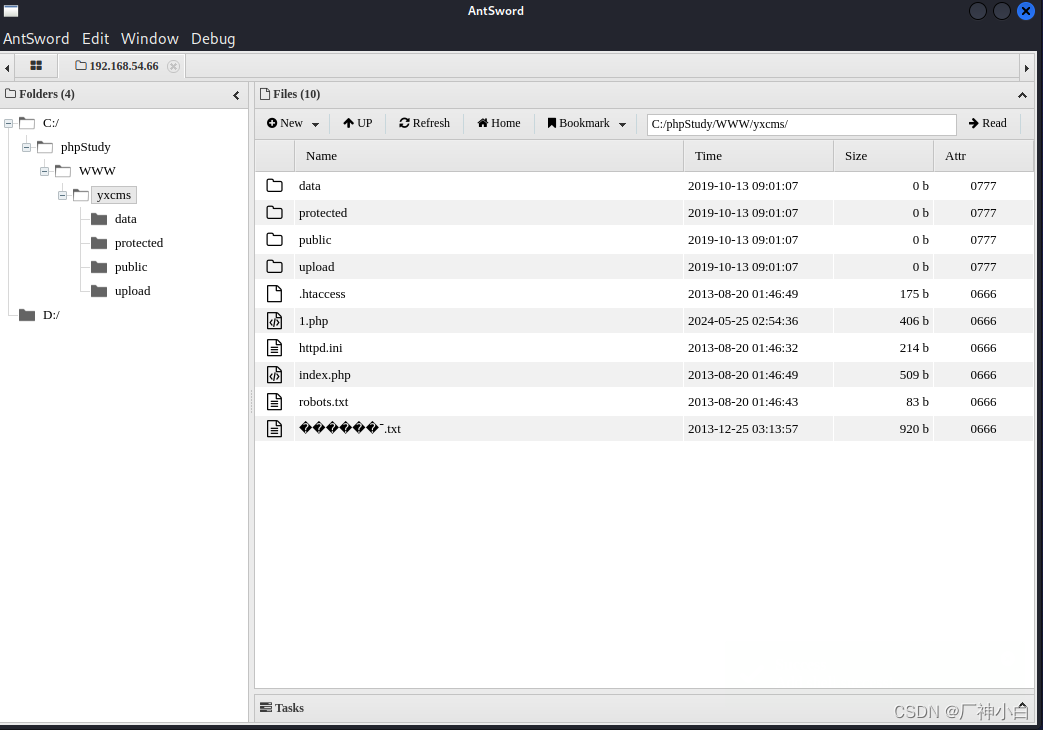Select public folder in tree
Viewport: 1043px width, 730px height.
point(131,267)
